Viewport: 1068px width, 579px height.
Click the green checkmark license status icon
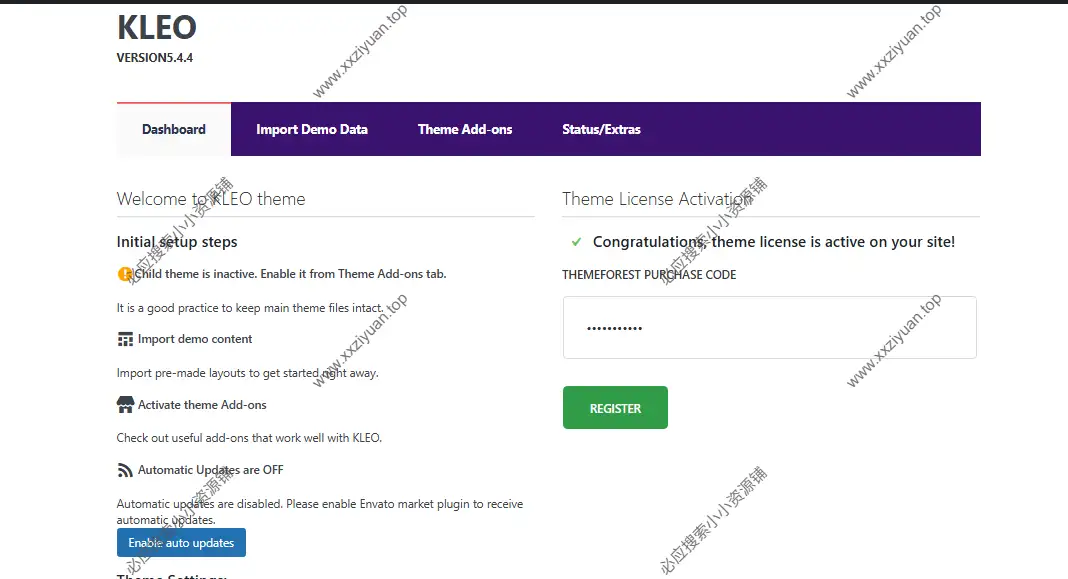pos(576,242)
